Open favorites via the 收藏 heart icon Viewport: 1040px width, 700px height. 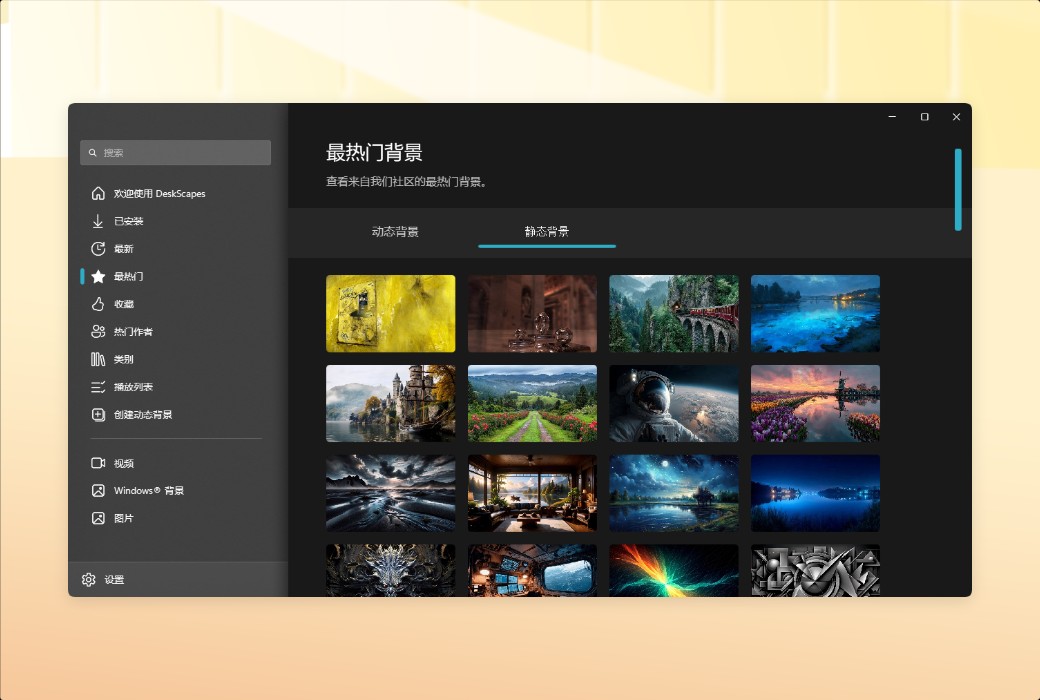[97, 304]
